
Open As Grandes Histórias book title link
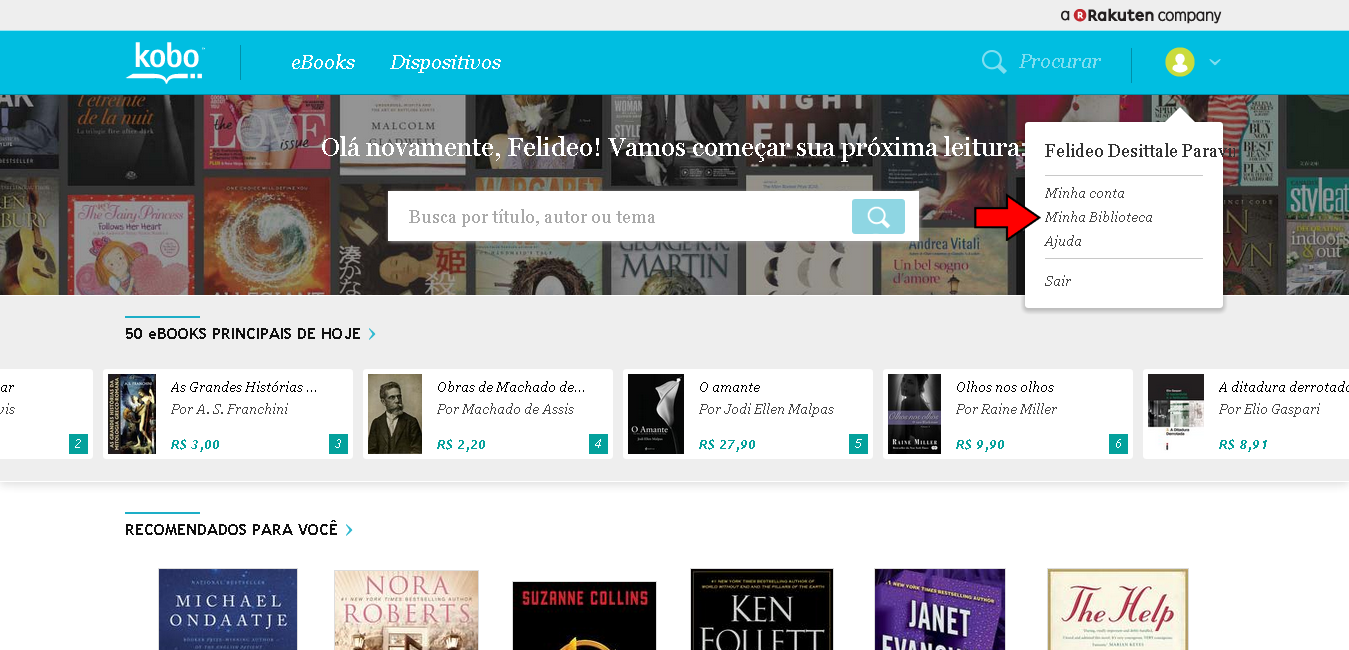pyautogui.click(x=243, y=387)
